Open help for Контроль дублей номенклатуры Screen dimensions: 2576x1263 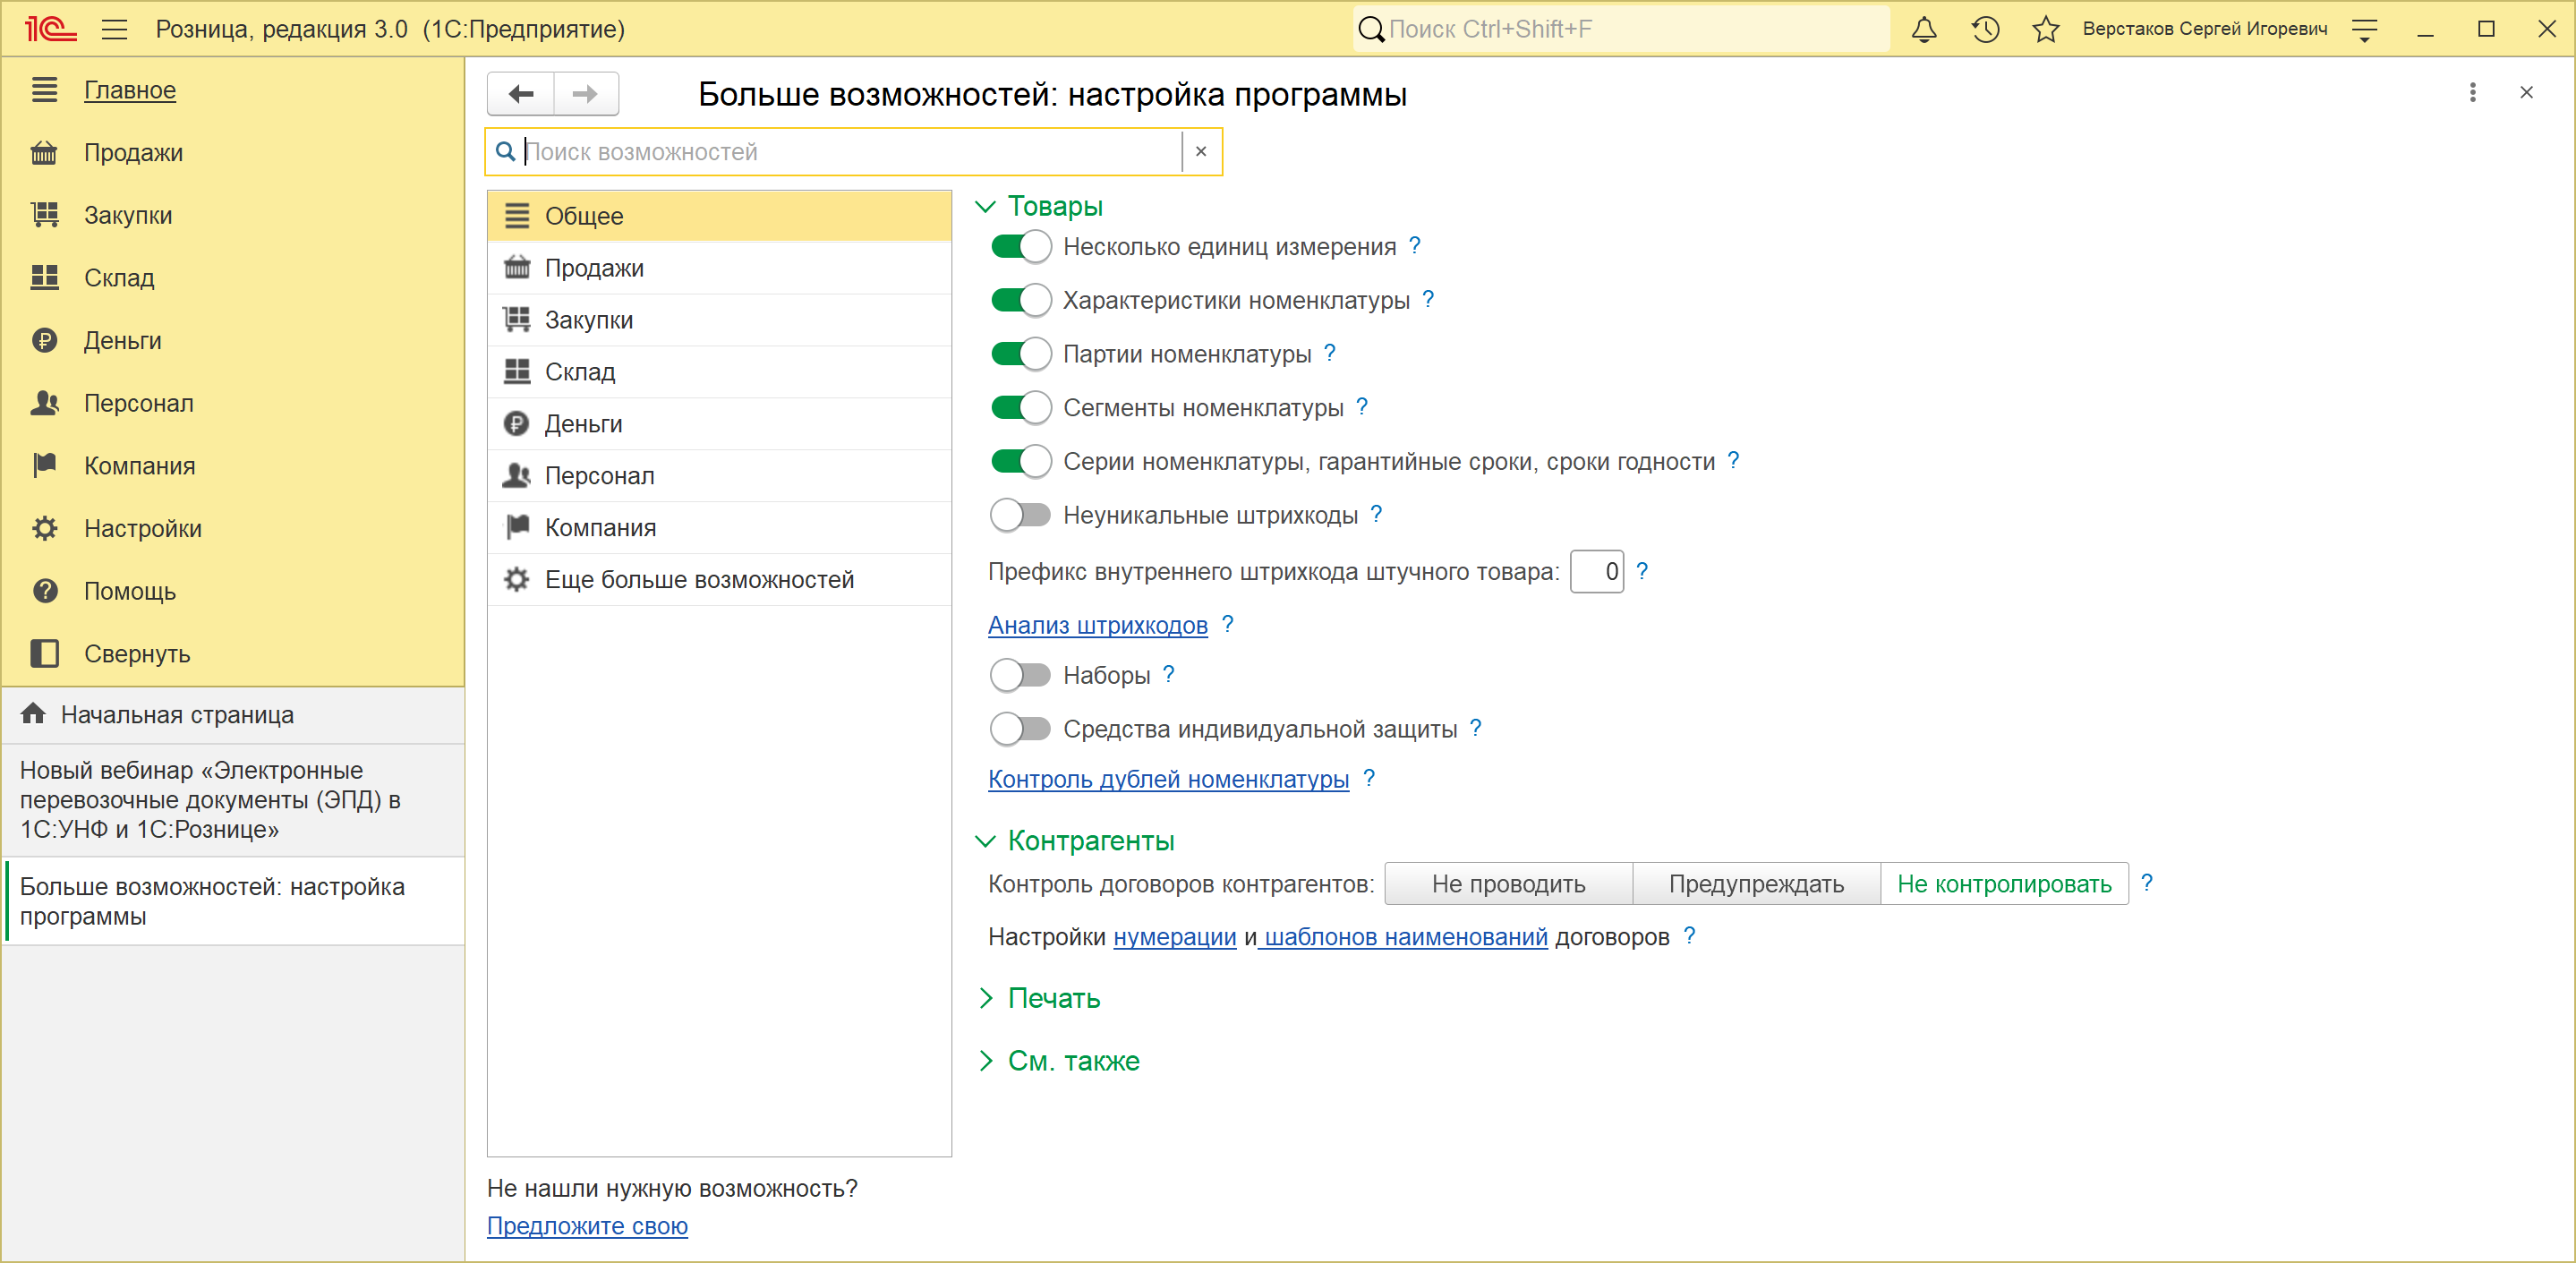(x=1368, y=778)
